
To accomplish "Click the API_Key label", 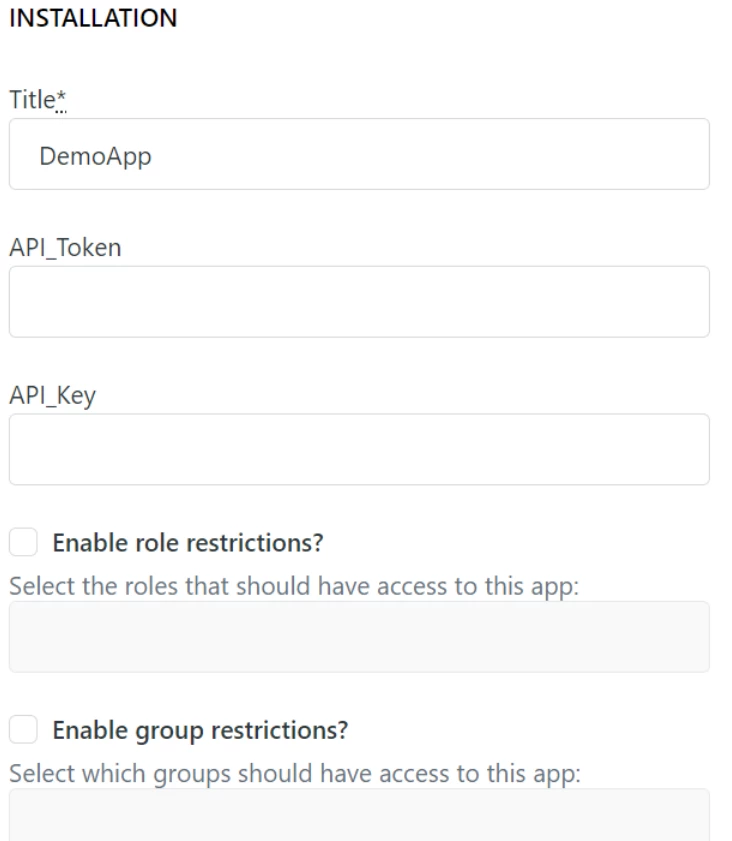I will point(52,396).
